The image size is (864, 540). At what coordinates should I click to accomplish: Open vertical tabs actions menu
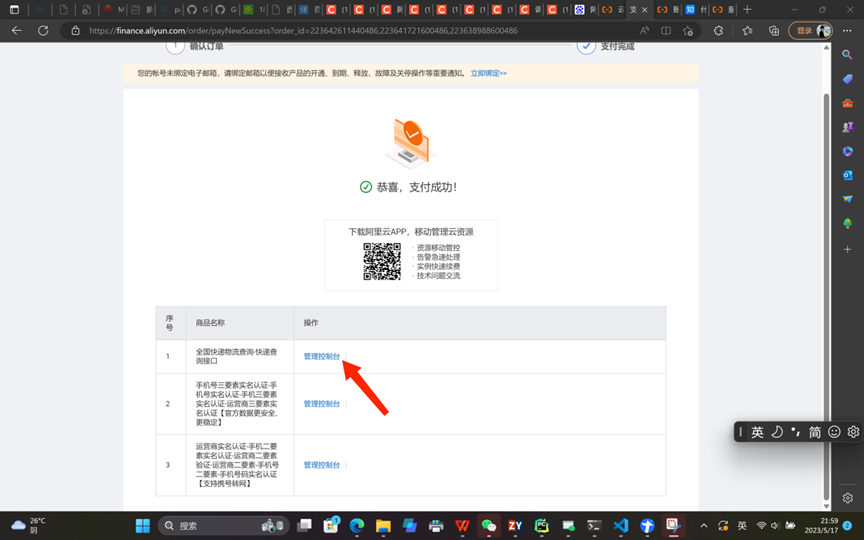point(14,9)
